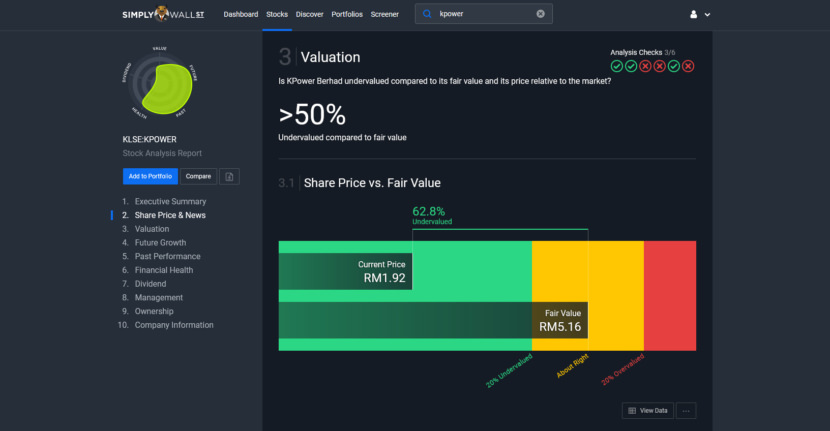Click into the kpower search field
This screenshot has width=830, height=431.
pos(484,14)
